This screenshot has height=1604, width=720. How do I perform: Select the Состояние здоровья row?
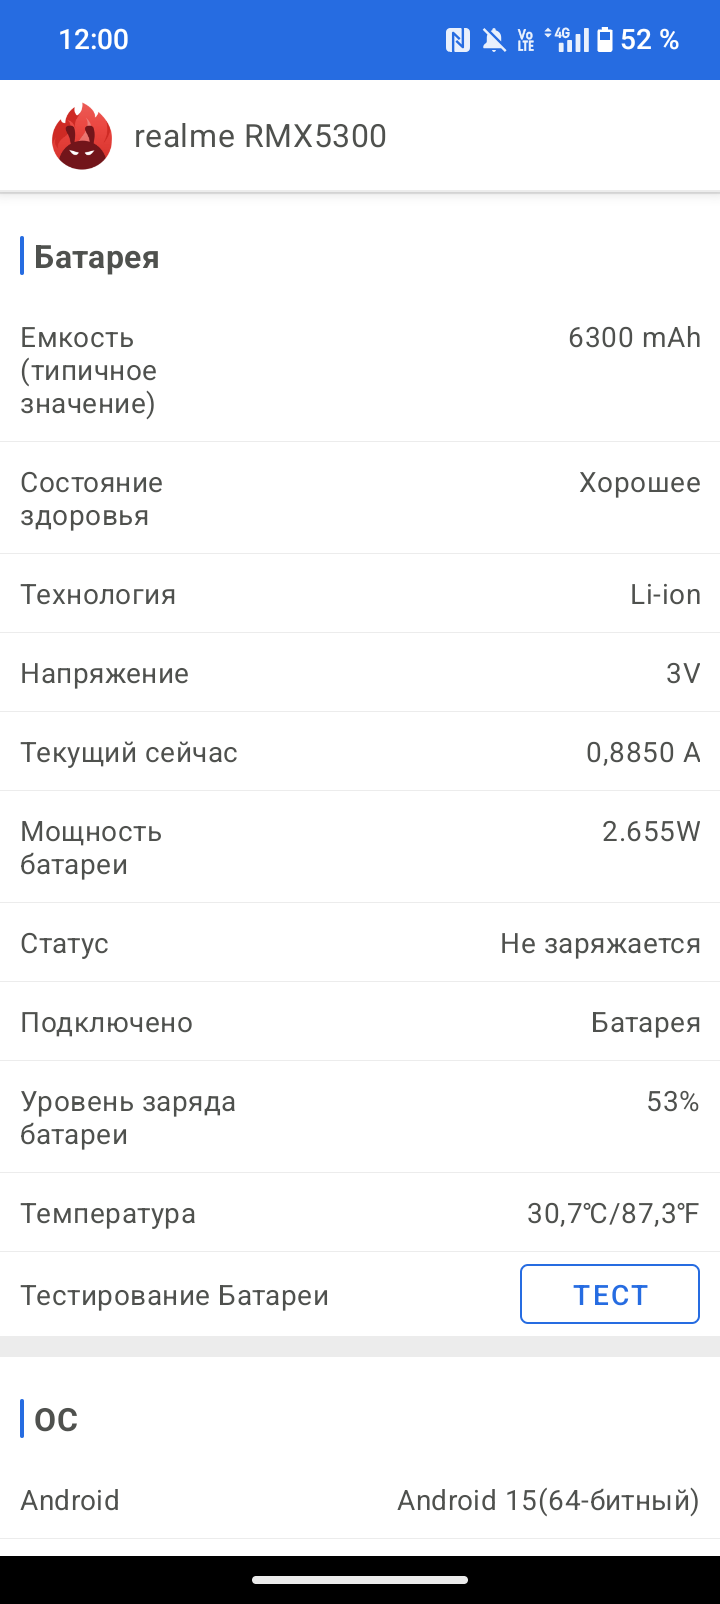click(x=360, y=498)
